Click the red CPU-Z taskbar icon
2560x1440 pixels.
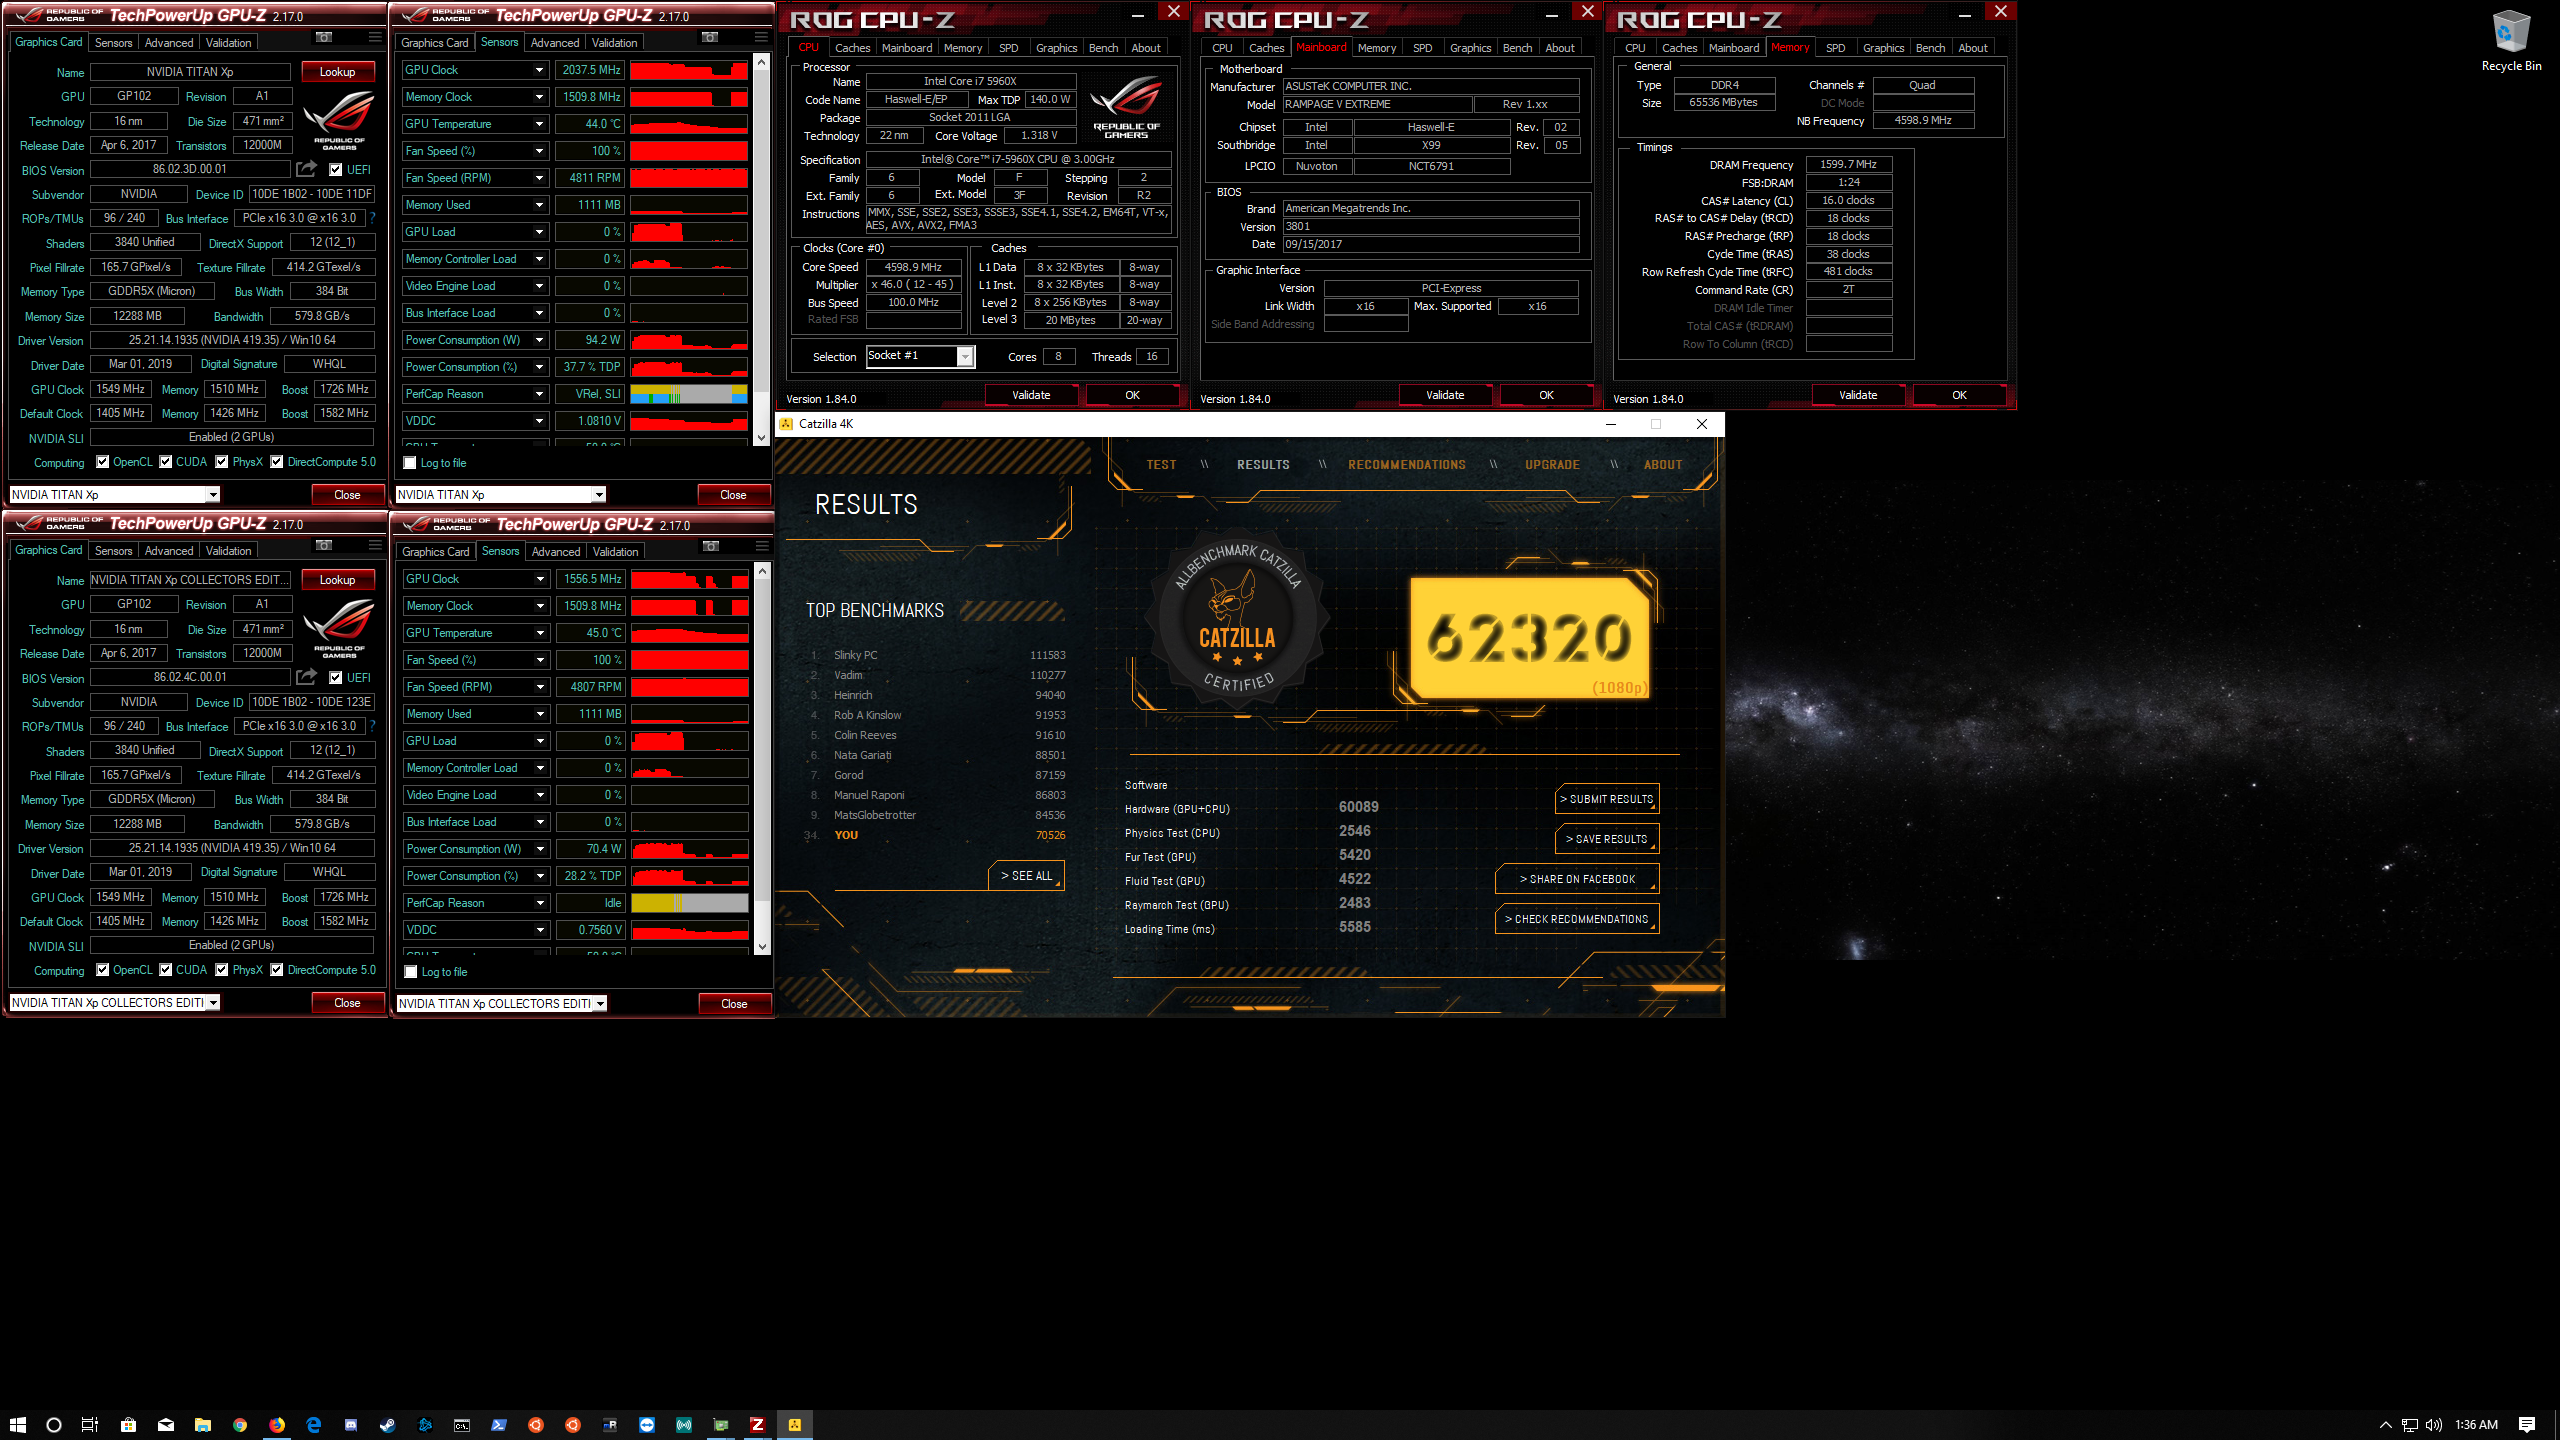(x=757, y=1425)
